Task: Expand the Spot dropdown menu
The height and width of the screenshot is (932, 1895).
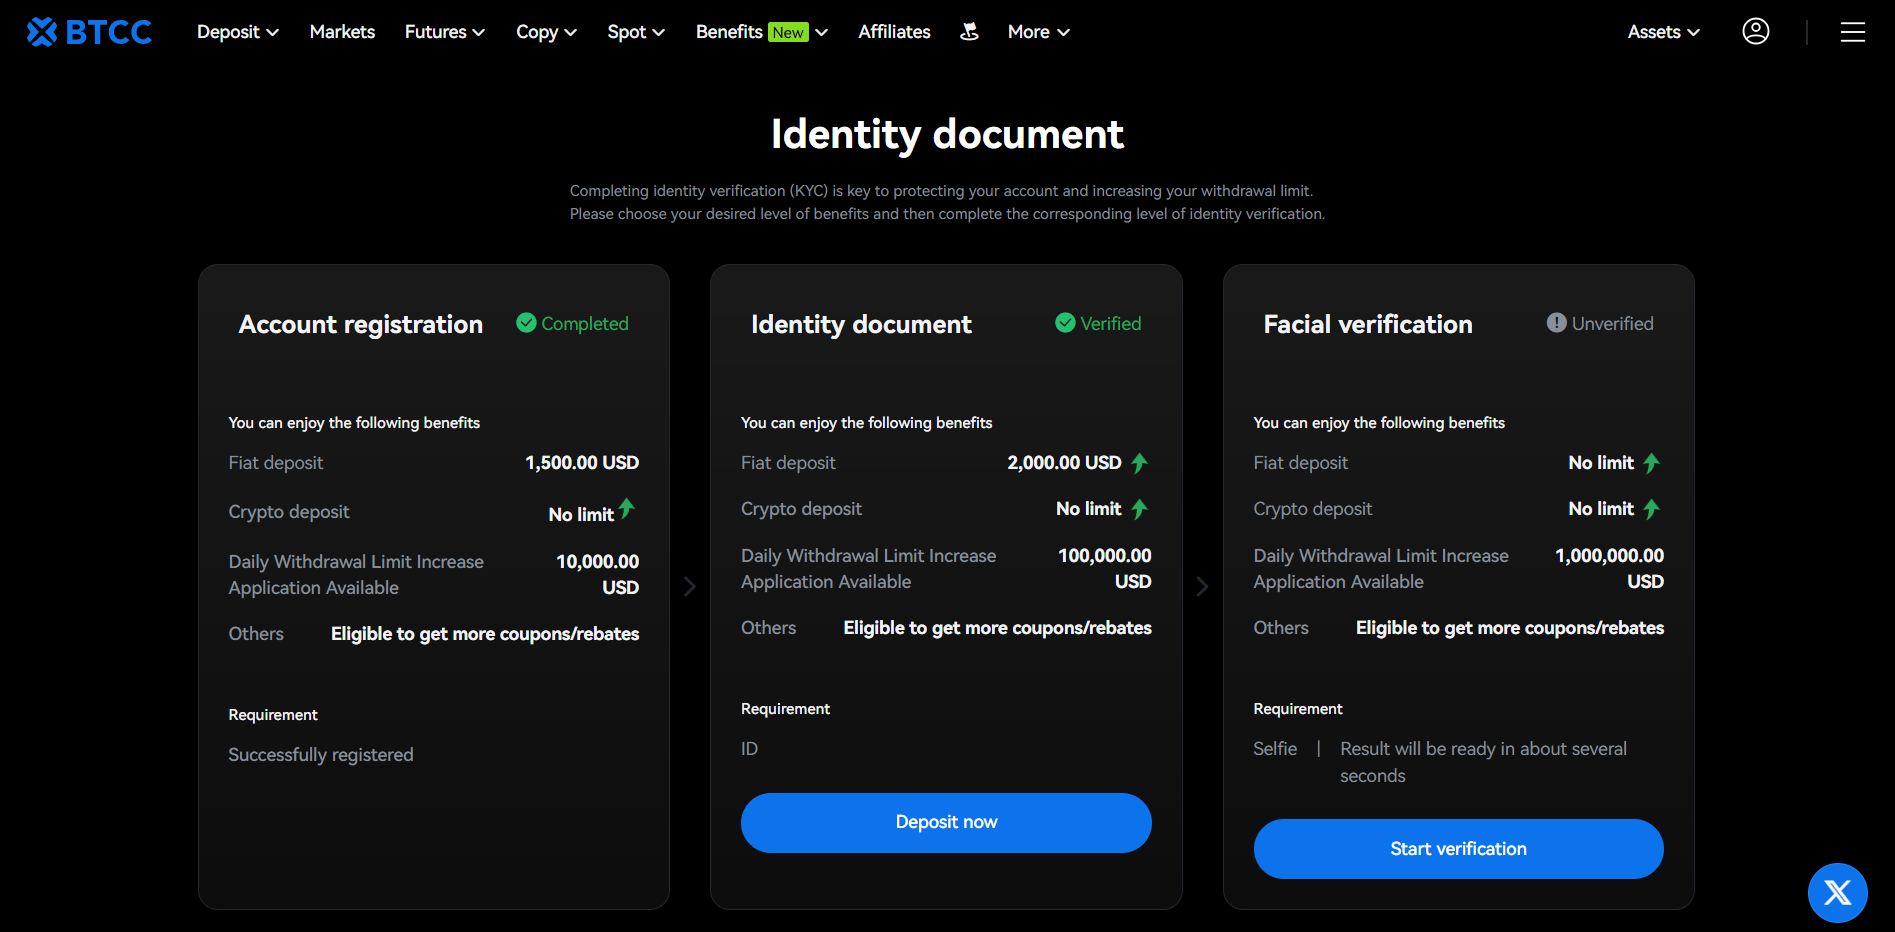Action: pyautogui.click(x=636, y=32)
